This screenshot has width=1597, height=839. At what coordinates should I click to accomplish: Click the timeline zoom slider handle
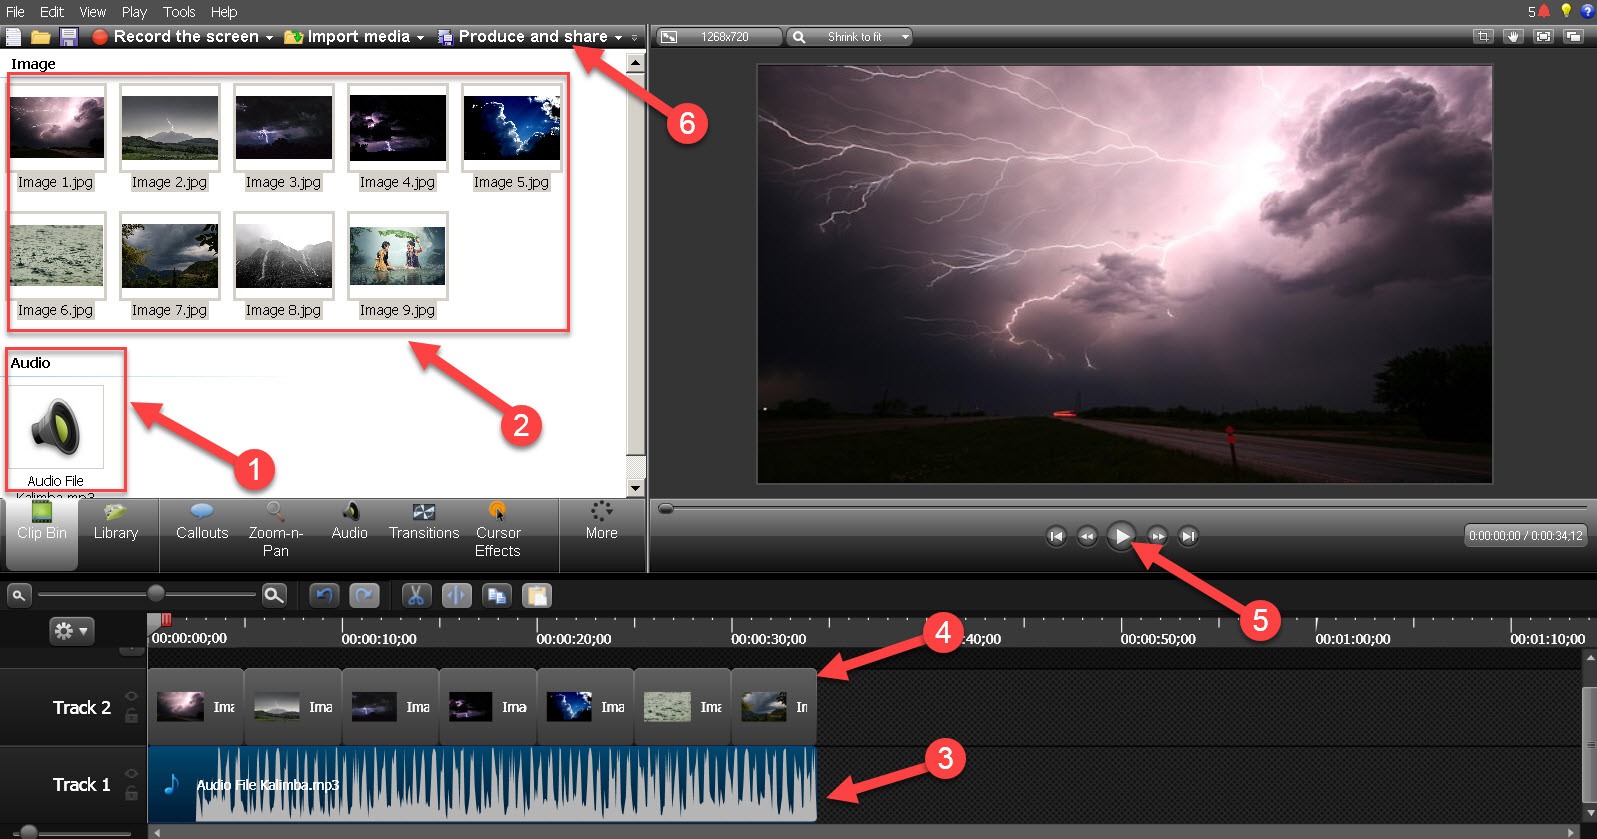[x=156, y=594]
